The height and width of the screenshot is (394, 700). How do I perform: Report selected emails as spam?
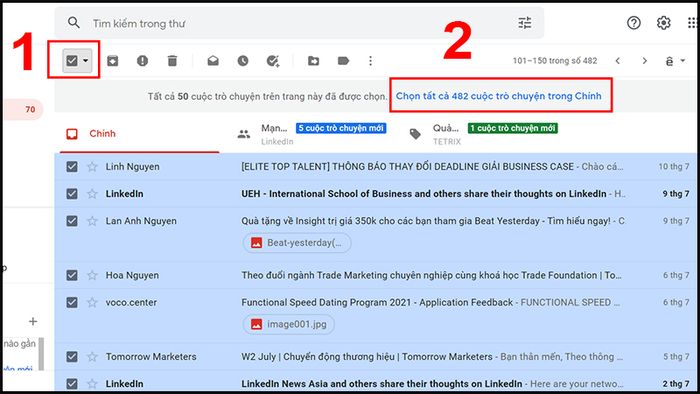[x=142, y=61]
